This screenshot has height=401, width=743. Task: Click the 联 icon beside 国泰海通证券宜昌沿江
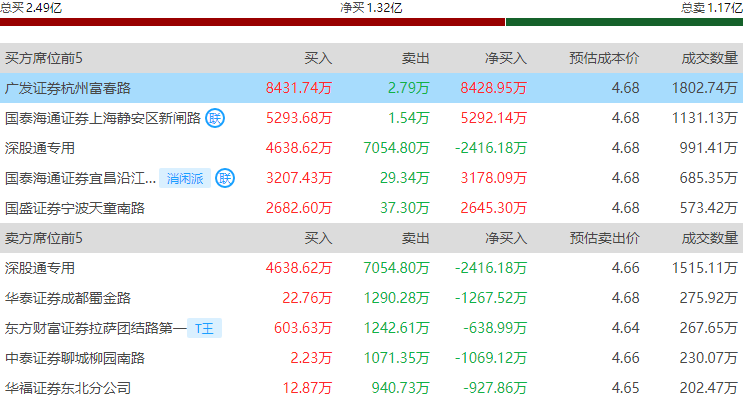225,178
